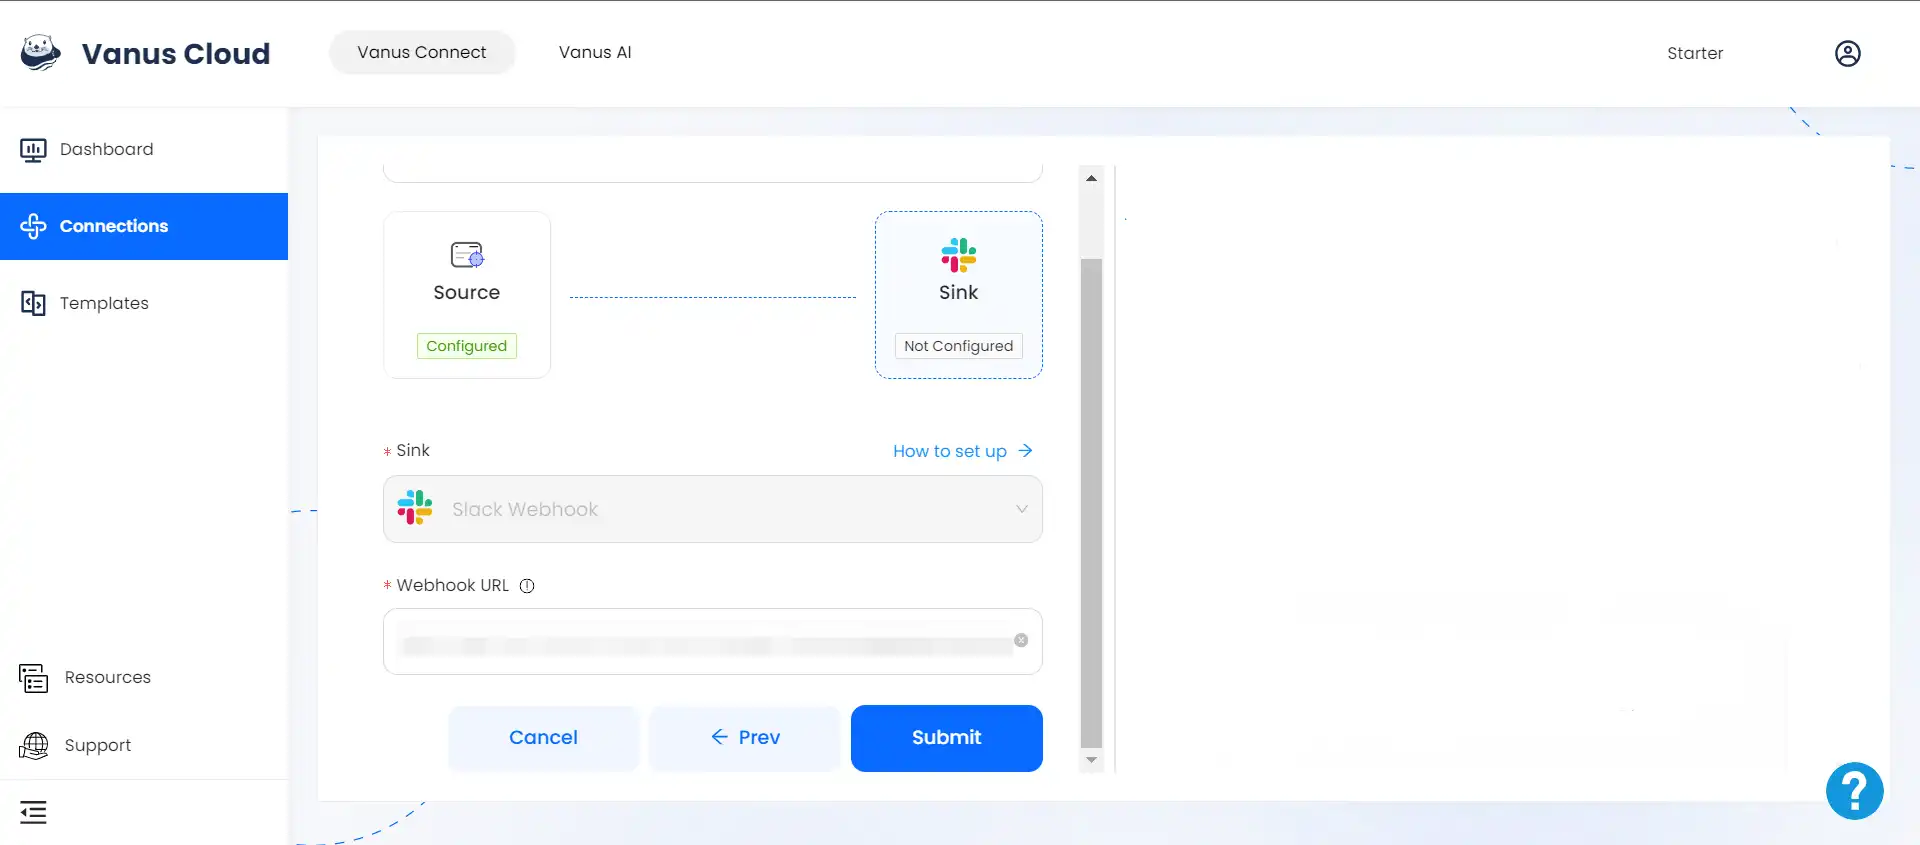This screenshot has height=845, width=1920.
Task: Click the Webhook URL field label
Action: click(453, 586)
